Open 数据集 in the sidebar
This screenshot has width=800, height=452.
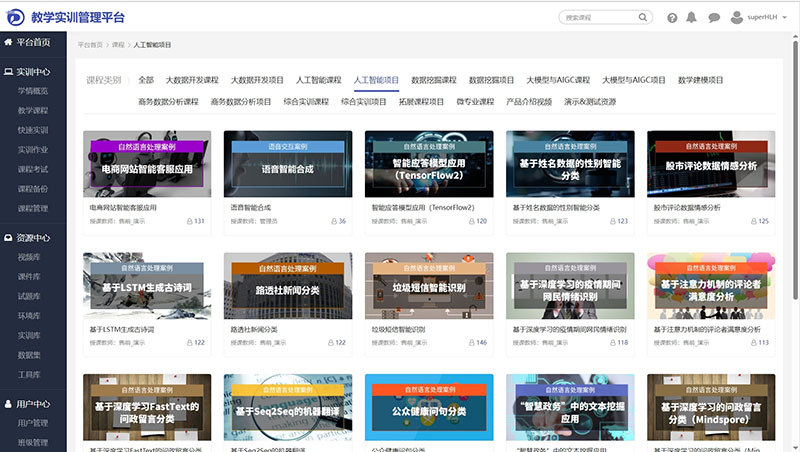29,355
